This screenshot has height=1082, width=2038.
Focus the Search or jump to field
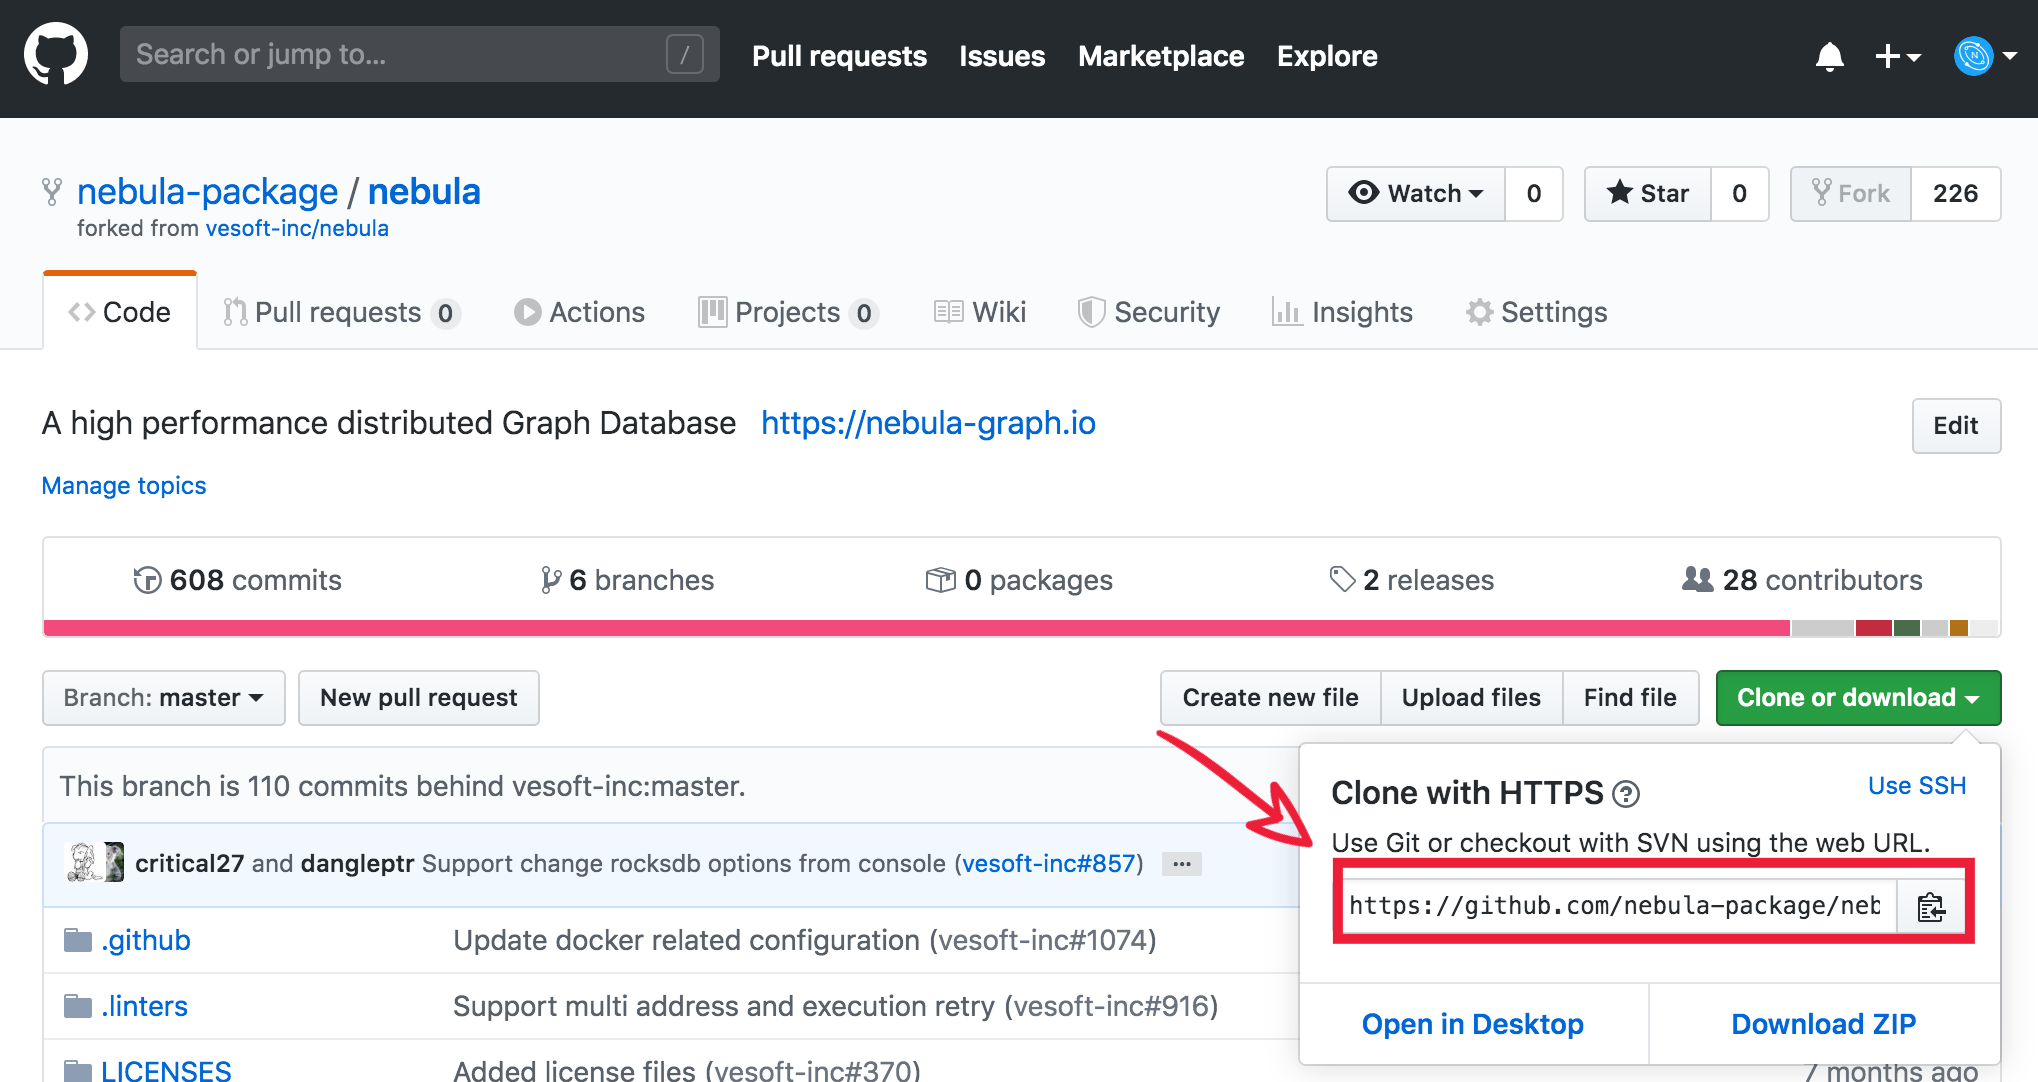(x=419, y=54)
